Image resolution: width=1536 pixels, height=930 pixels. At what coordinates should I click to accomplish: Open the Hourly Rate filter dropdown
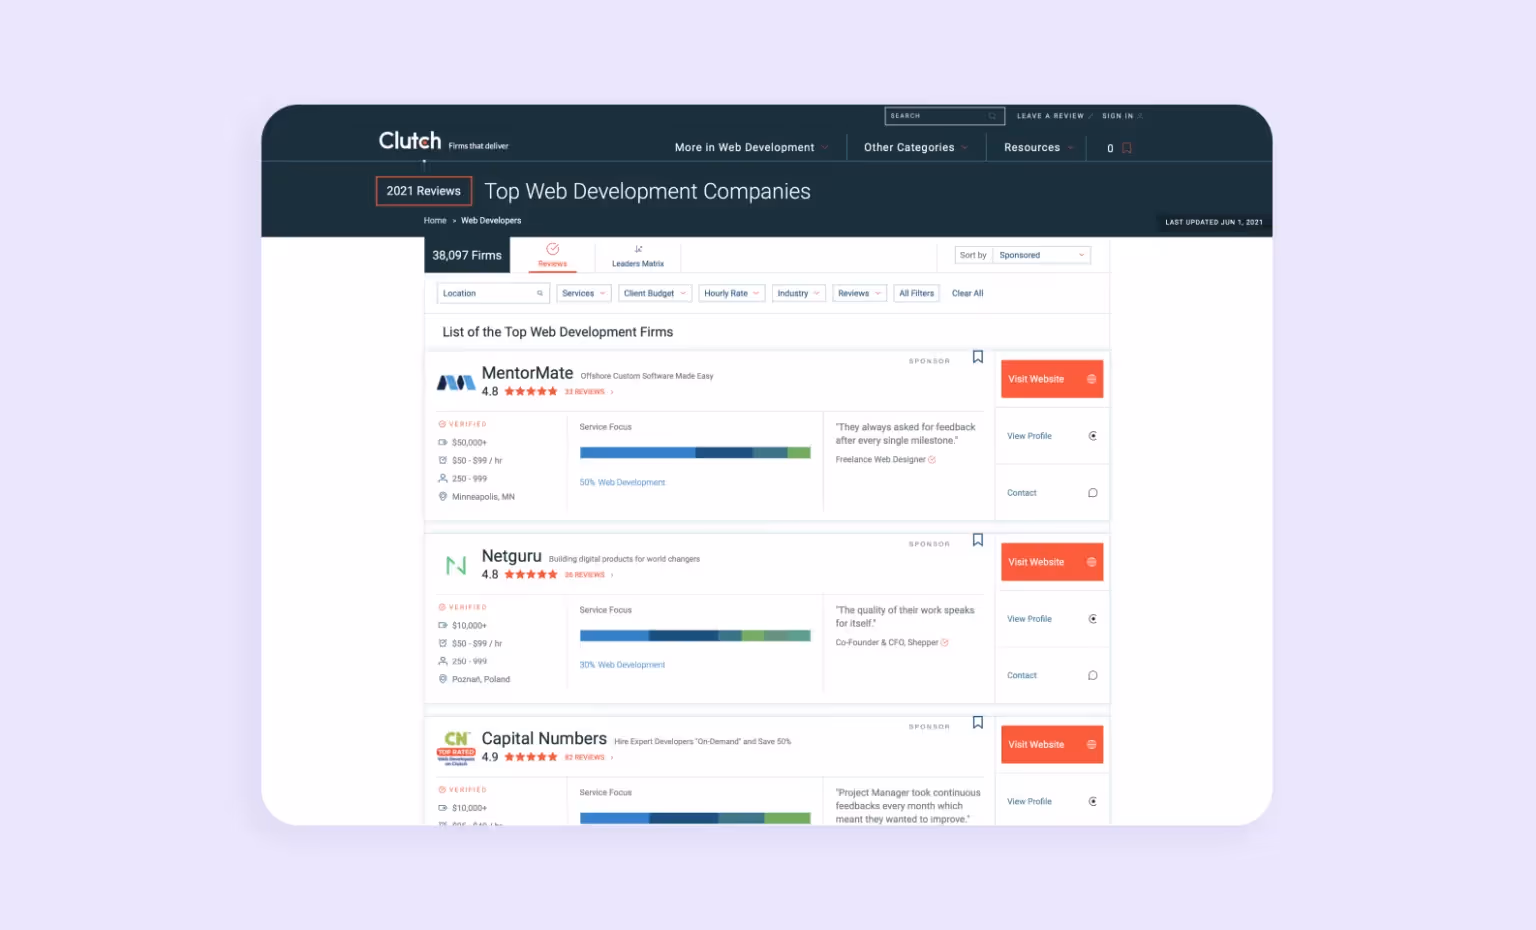click(x=732, y=293)
